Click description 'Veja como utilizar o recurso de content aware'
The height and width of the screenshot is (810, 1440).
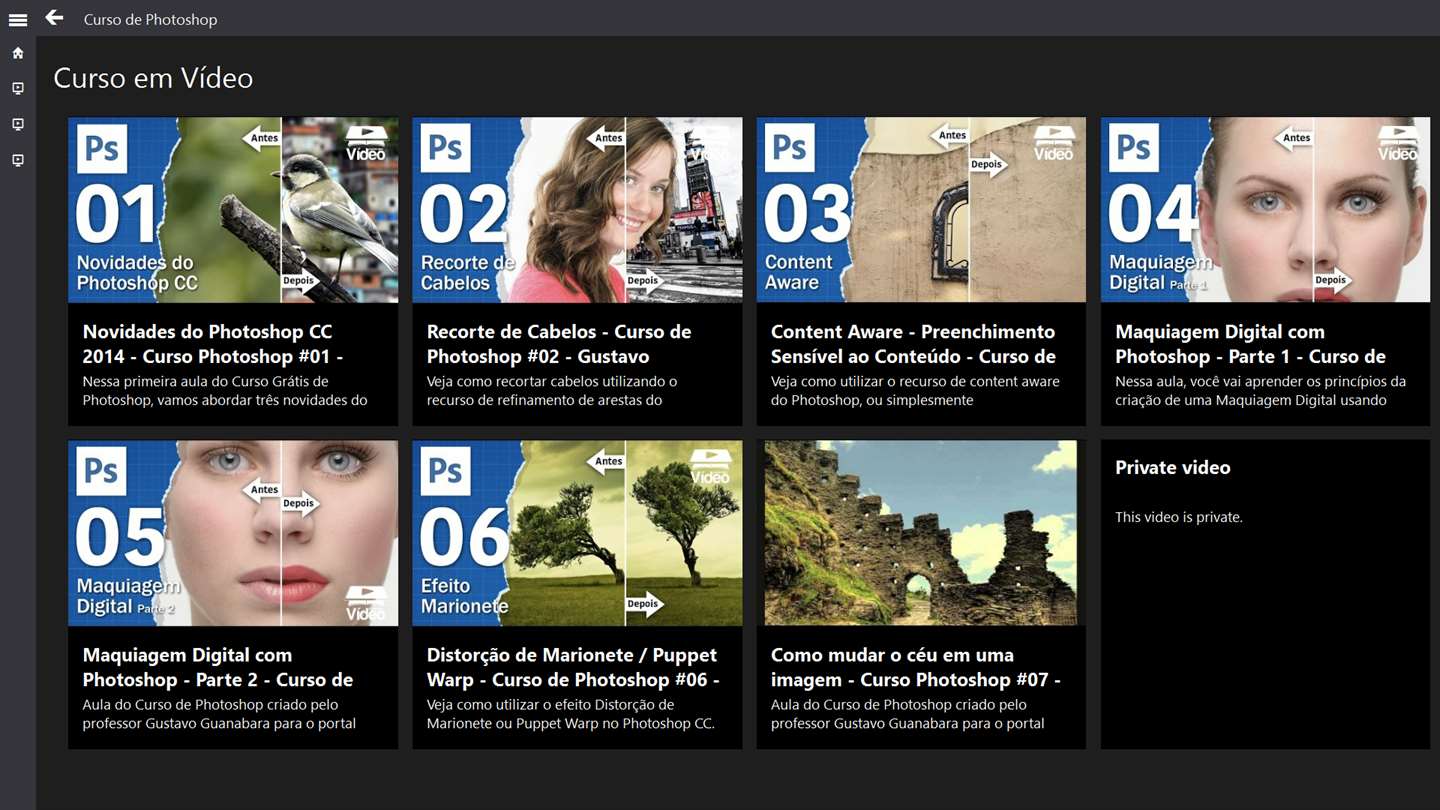(915, 390)
